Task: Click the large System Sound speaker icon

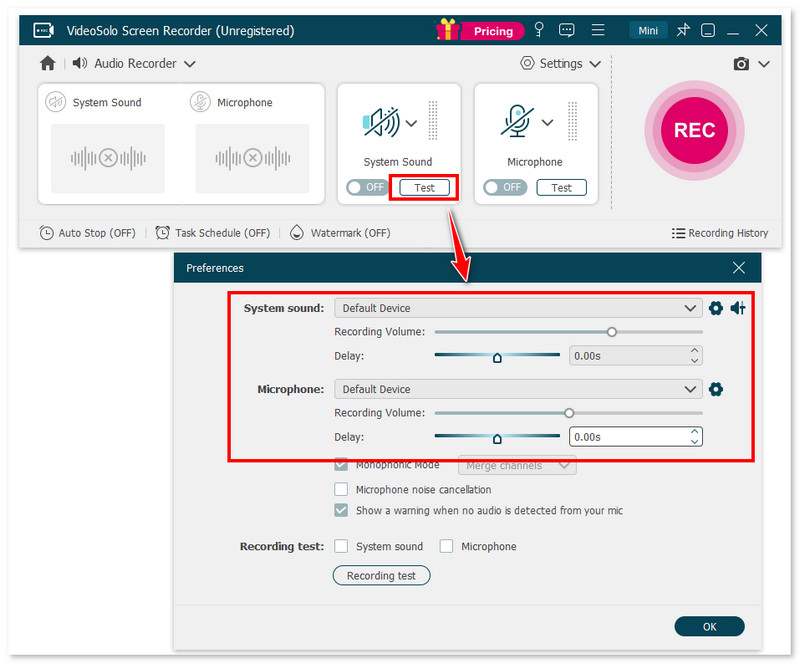Action: click(x=382, y=122)
